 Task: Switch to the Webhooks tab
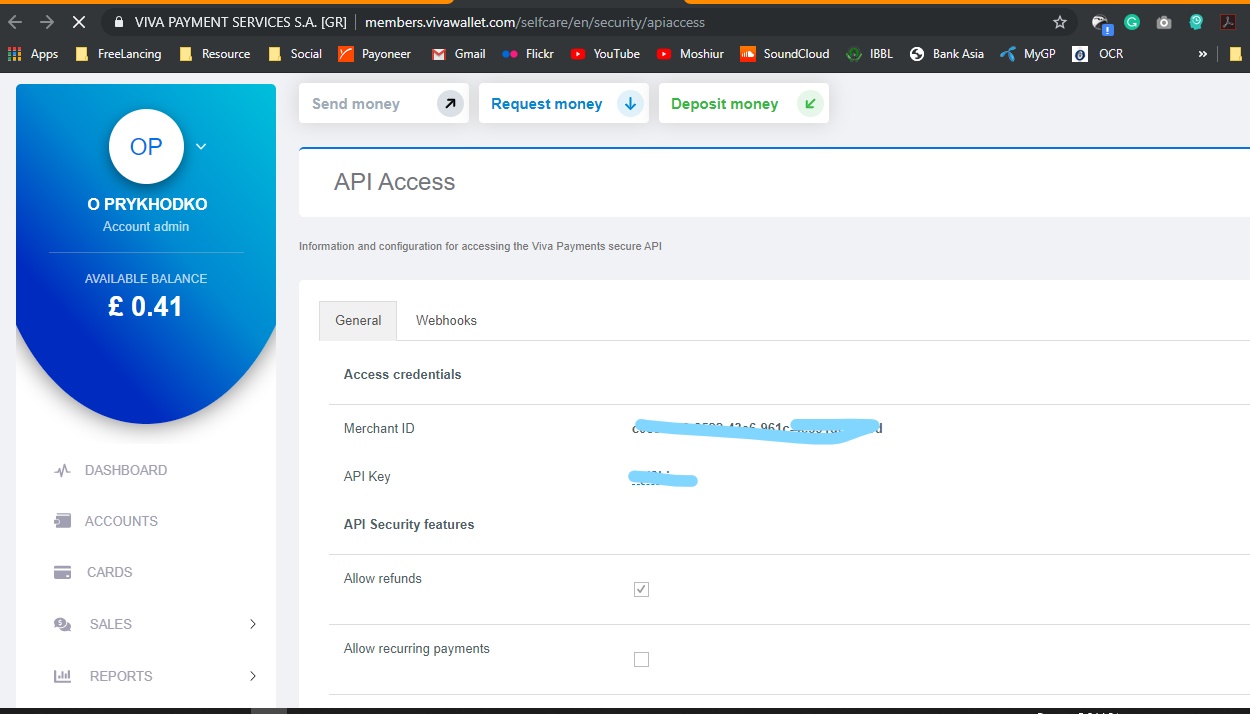tap(446, 320)
